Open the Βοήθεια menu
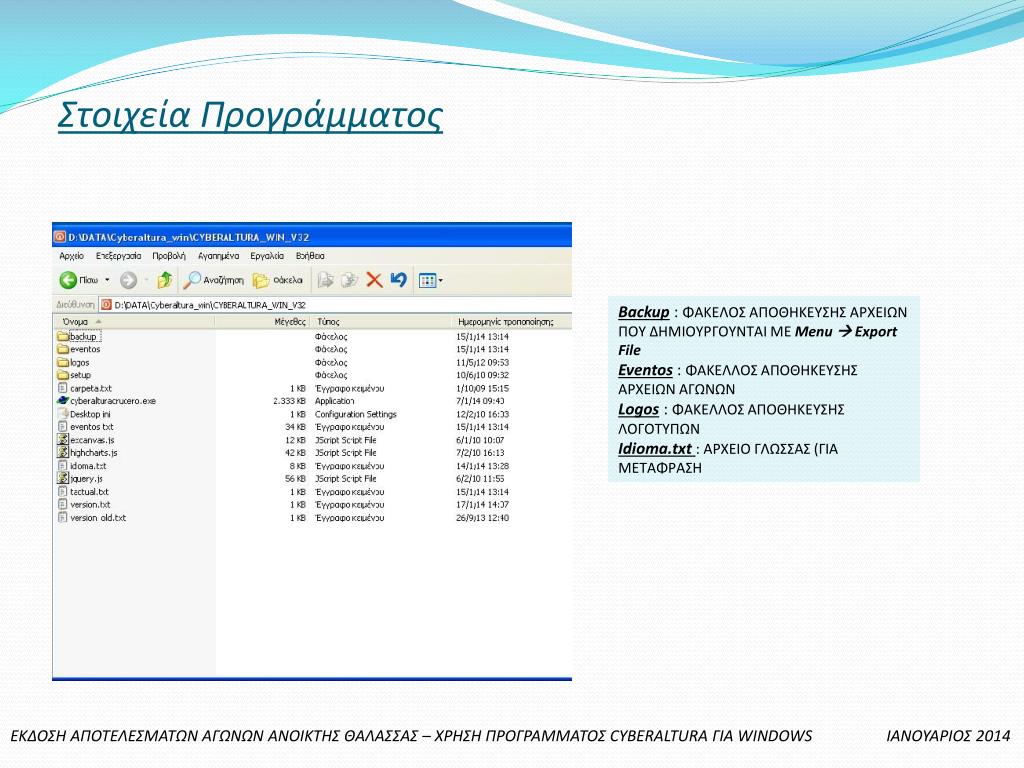 pyautogui.click(x=310, y=256)
